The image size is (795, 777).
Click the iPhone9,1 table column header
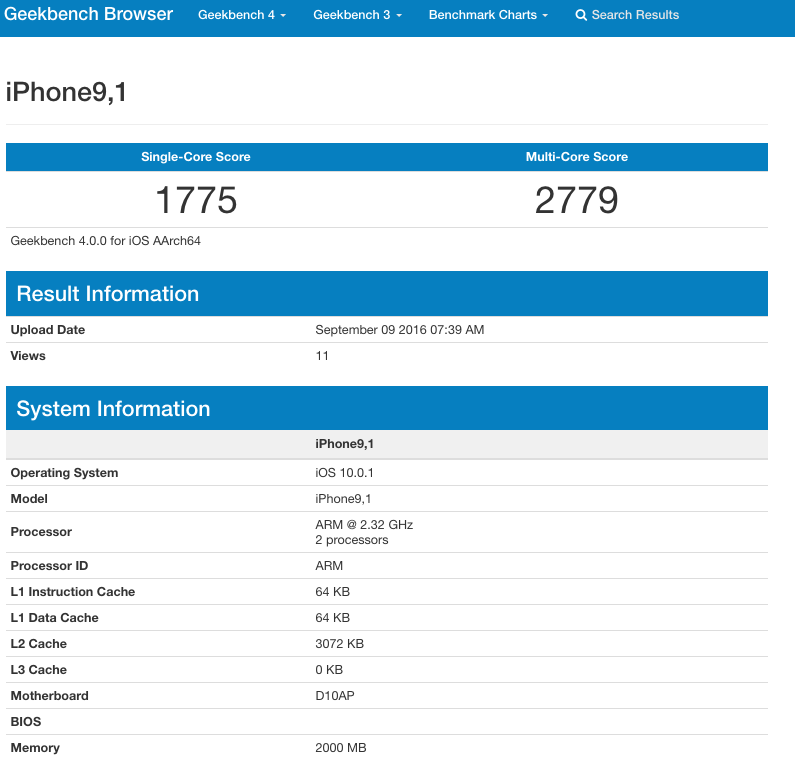click(344, 444)
